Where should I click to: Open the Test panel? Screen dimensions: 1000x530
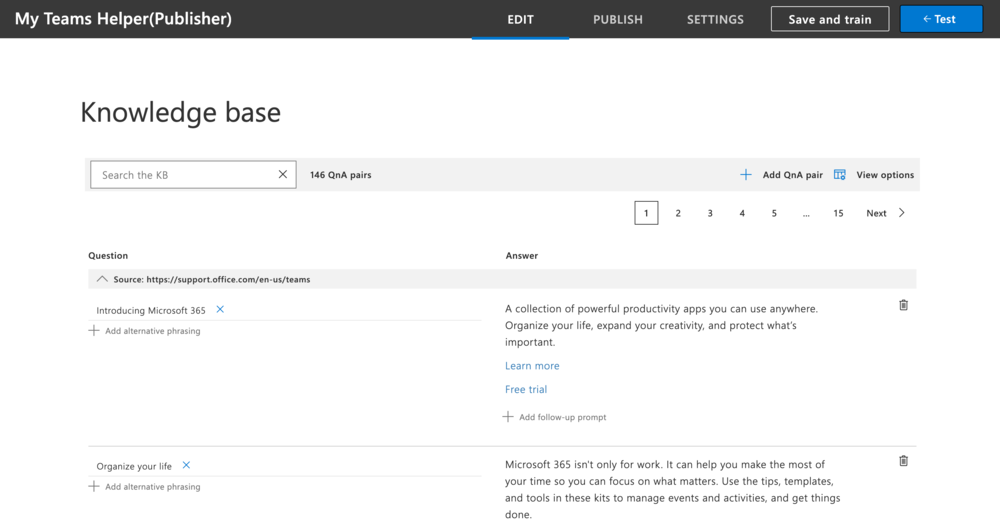(941, 19)
